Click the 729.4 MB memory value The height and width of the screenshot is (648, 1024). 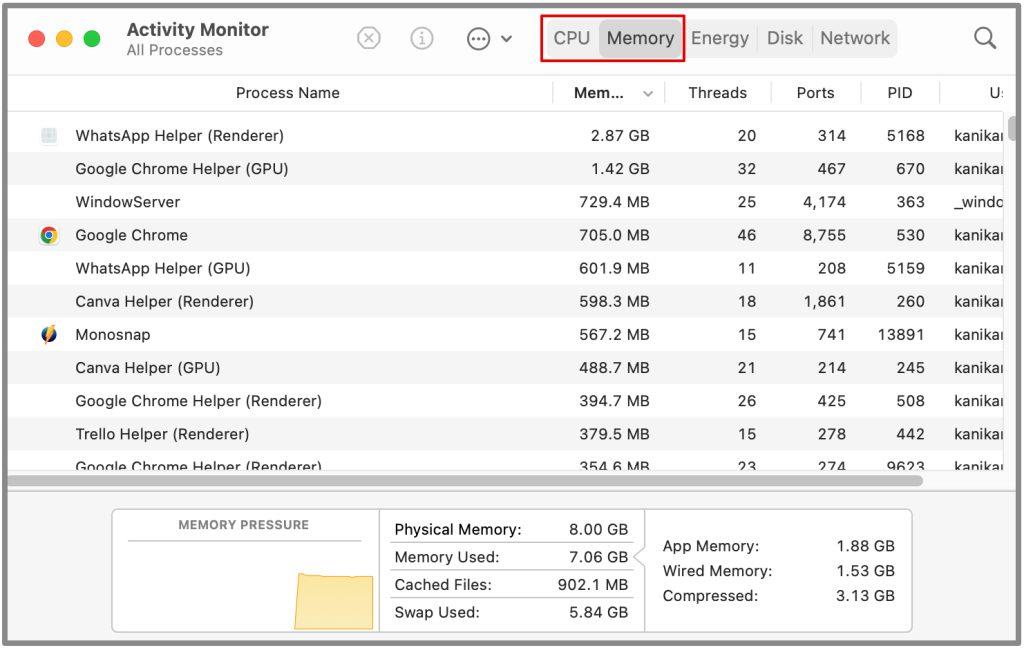click(614, 202)
